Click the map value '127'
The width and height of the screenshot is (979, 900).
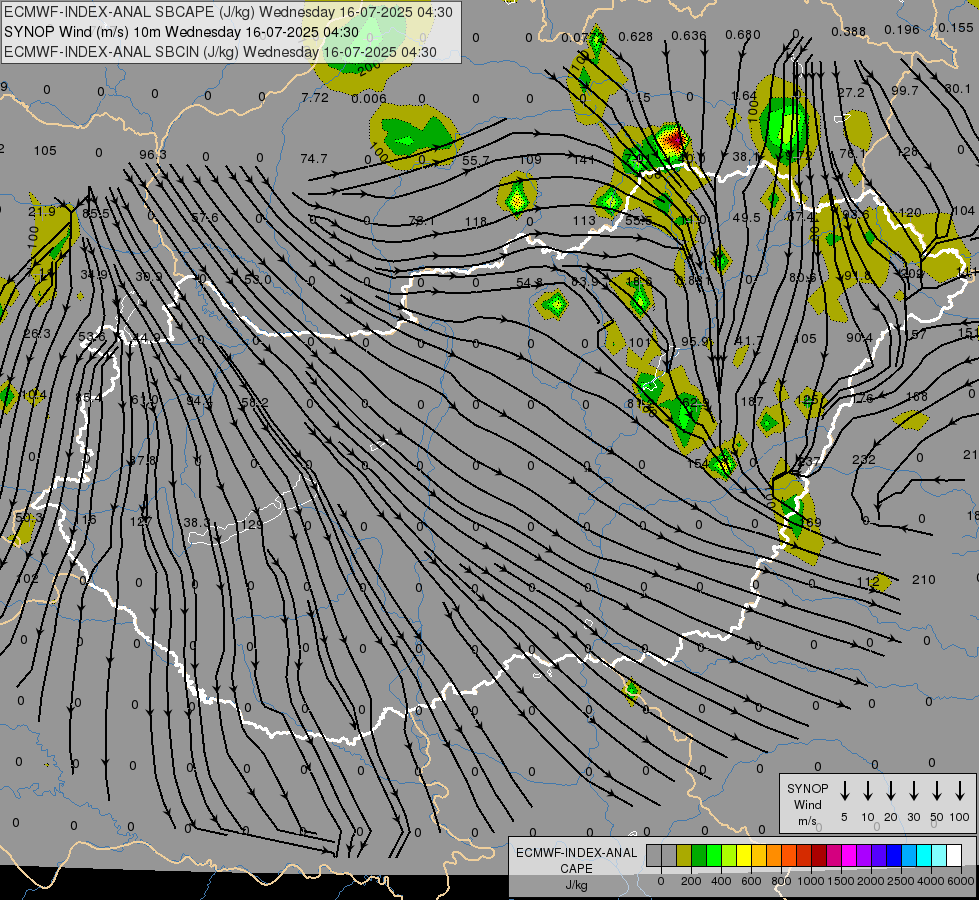(x=141, y=521)
